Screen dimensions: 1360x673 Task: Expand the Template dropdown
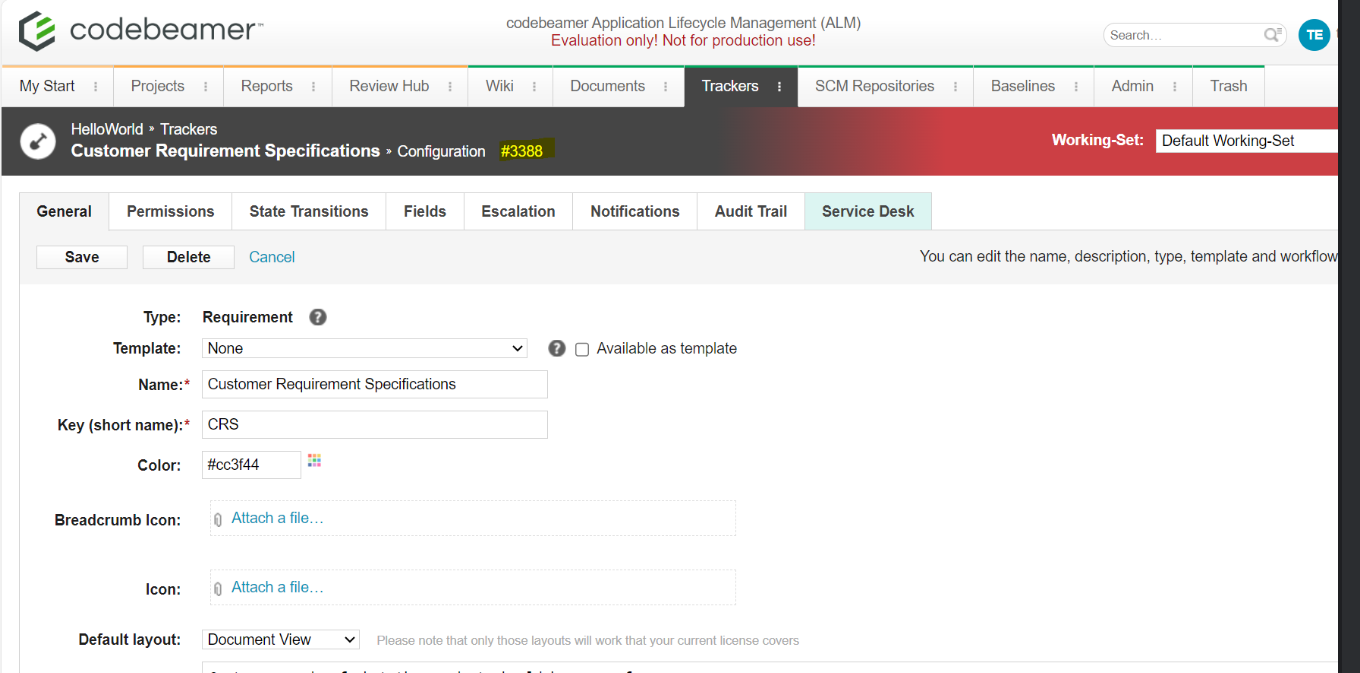tap(365, 348)
